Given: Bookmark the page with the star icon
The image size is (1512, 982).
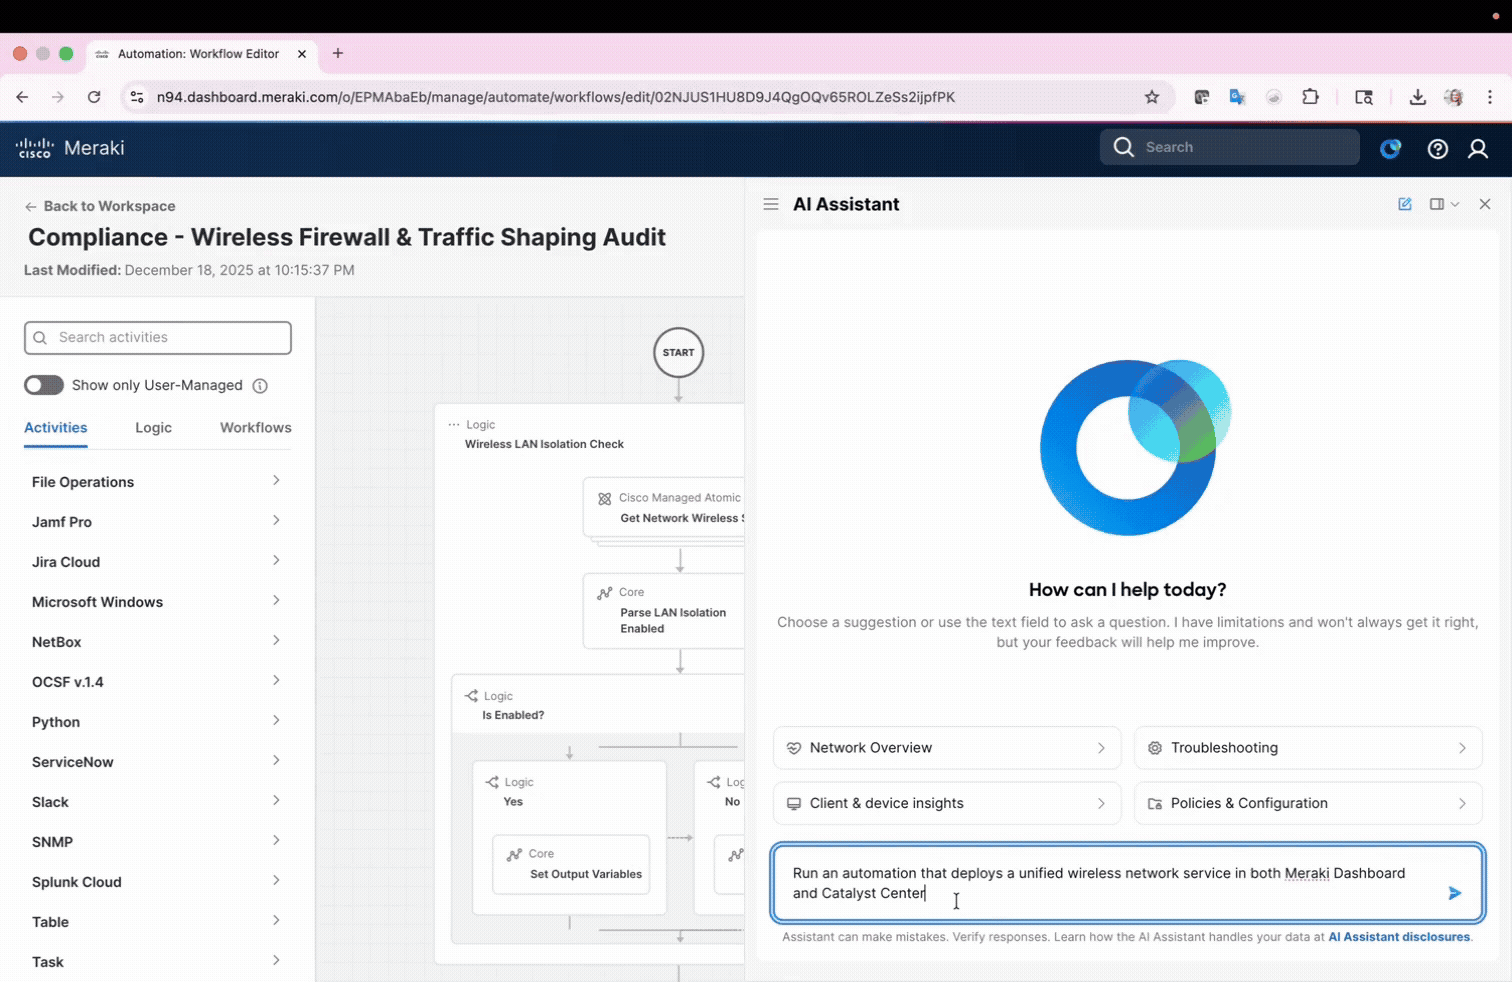Looking at the screenshot, I should (1152, 97).
